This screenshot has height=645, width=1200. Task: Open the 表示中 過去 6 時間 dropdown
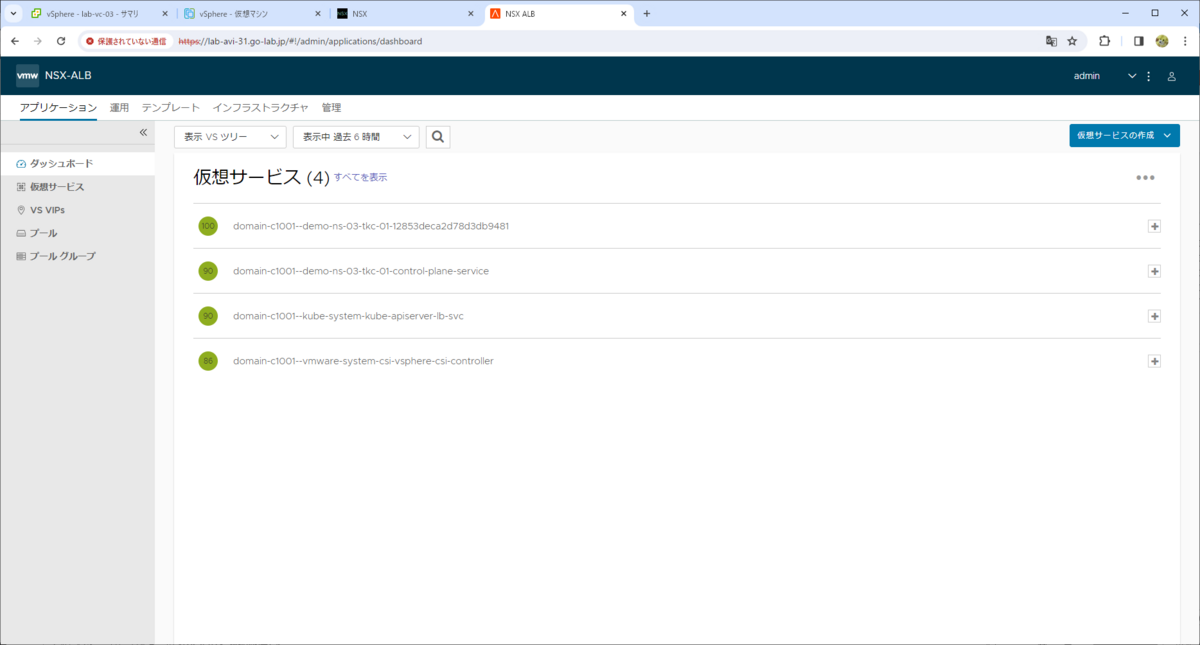tap(356, 137)
